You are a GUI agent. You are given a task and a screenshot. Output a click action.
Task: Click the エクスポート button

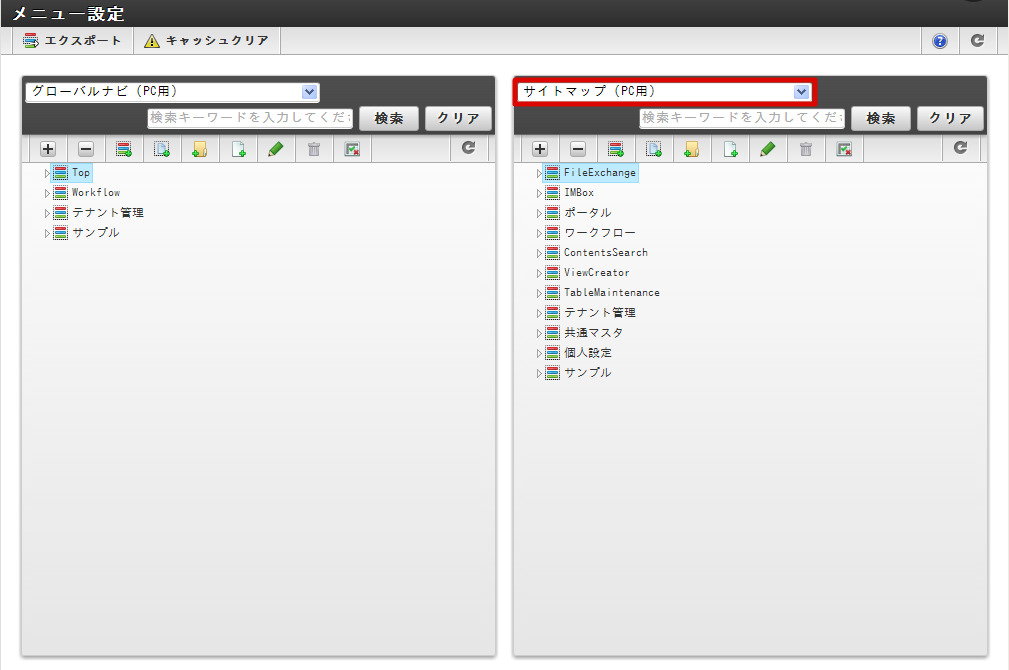click(71, 40)
